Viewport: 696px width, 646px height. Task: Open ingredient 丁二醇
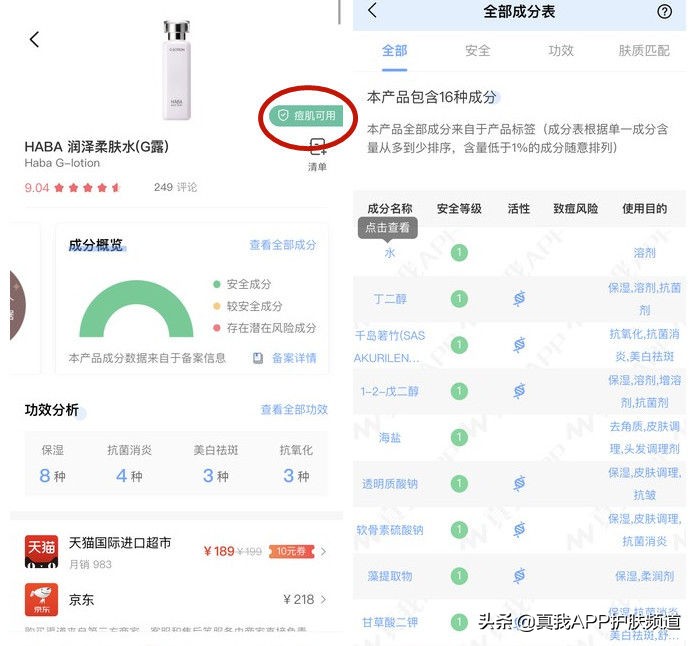[390, 299]
